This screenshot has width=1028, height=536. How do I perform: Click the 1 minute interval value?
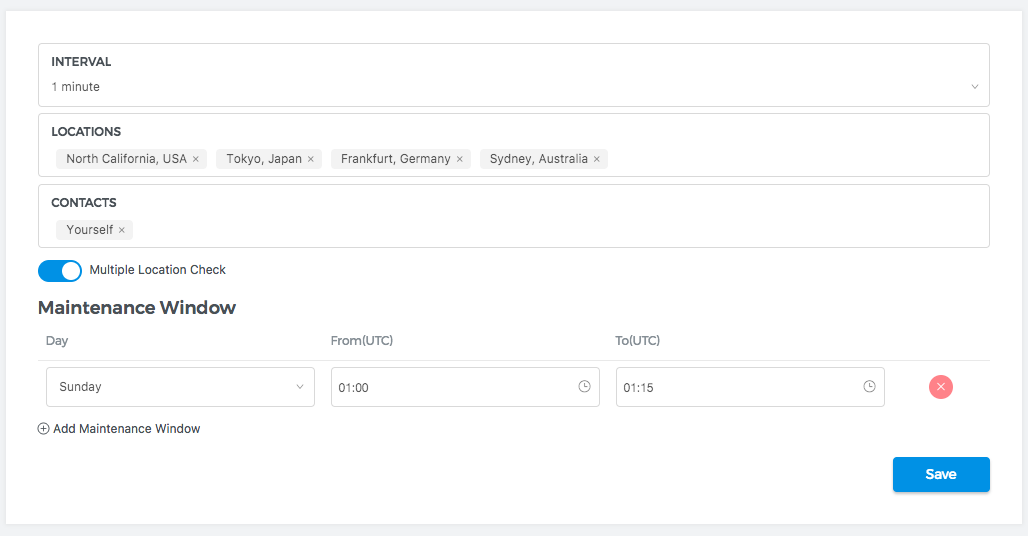pos(76,87)
